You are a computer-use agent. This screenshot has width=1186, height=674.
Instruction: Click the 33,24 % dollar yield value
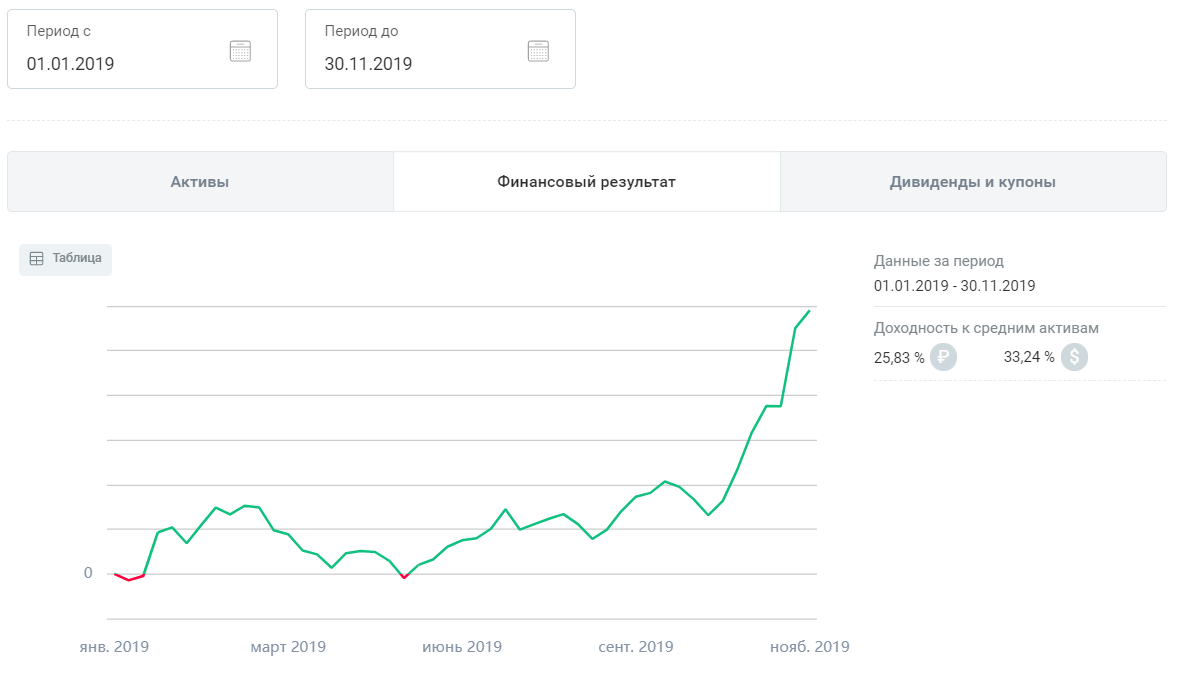(1029, 358)
